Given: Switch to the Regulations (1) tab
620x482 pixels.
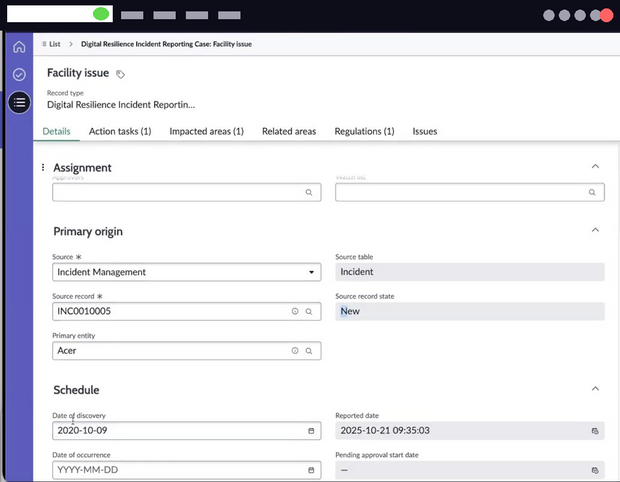Looking at the screenshot, I should pyautogui.click(x=364, y=131).
